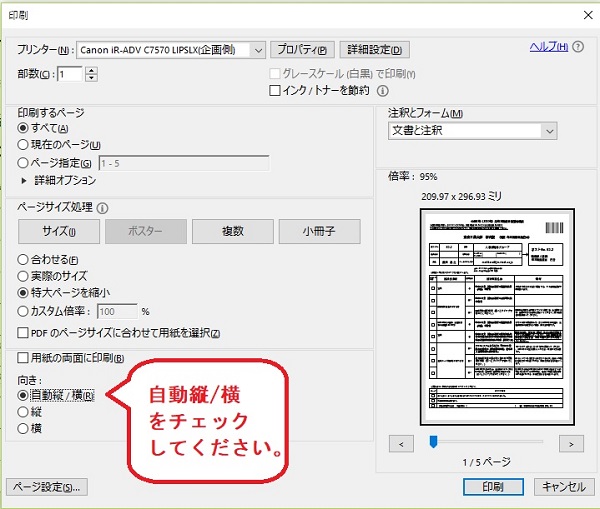Go to the next preview page arrow

coord(570,443)
